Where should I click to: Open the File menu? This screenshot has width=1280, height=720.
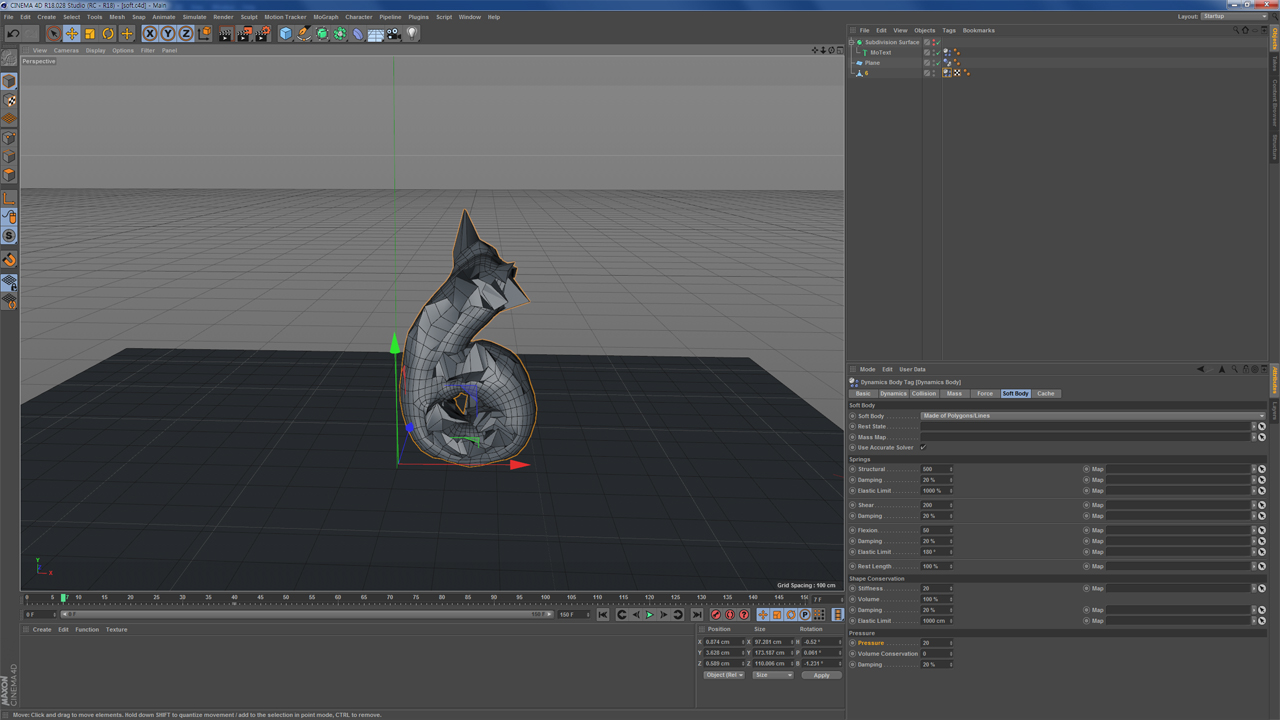tap(9, 17)
